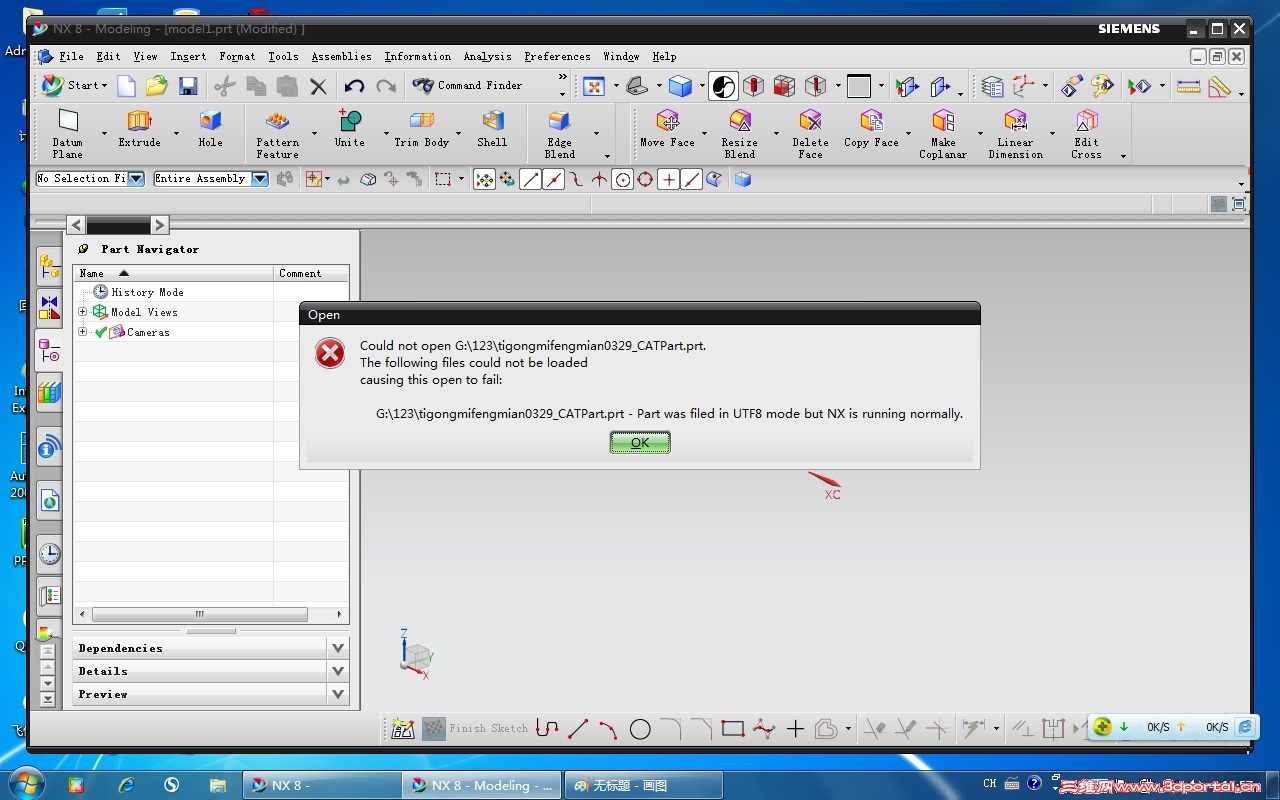Screen dimensions: 1280x800
Task: Open the Constraint Navigator sidebar tab
Action: [49, 307]
